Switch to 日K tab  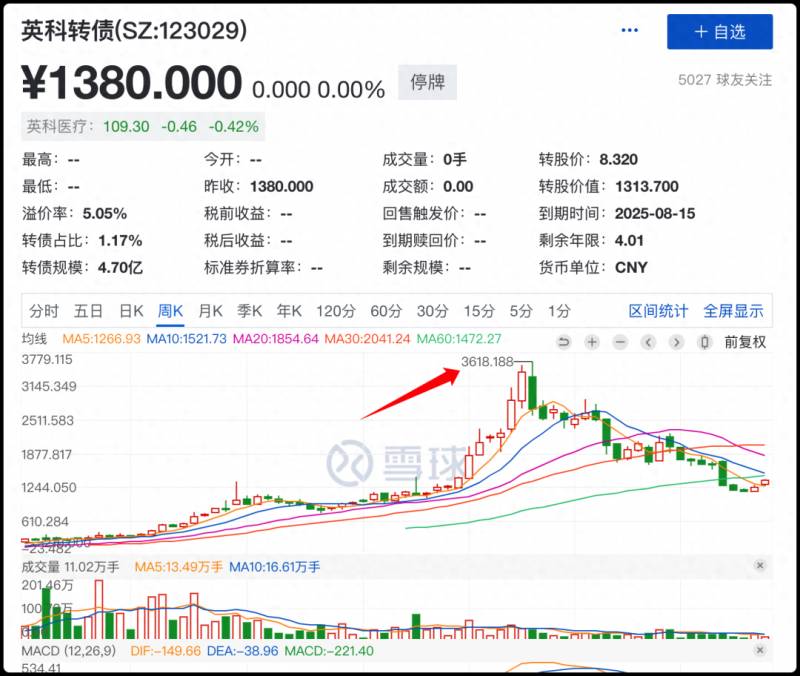131,311
